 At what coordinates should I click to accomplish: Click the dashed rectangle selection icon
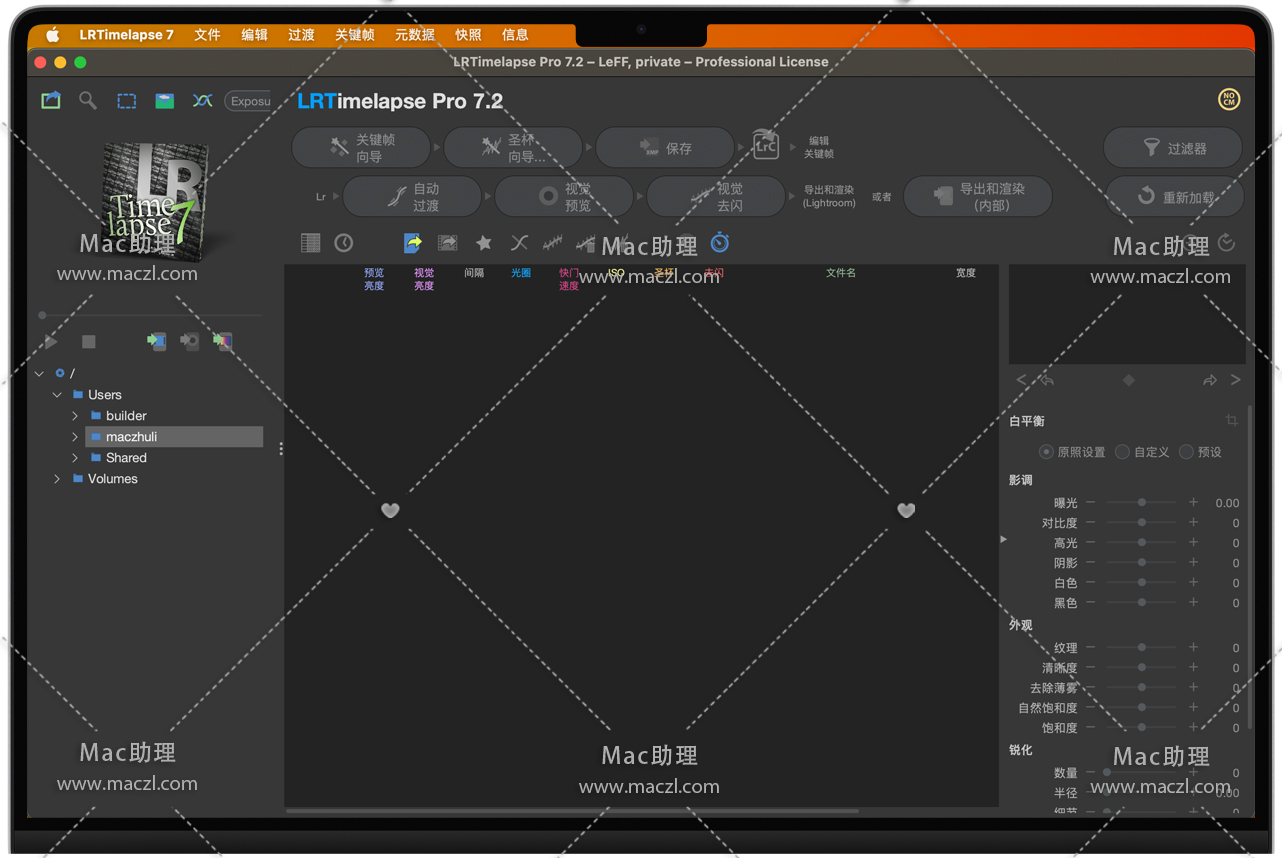tap(126, 101)
